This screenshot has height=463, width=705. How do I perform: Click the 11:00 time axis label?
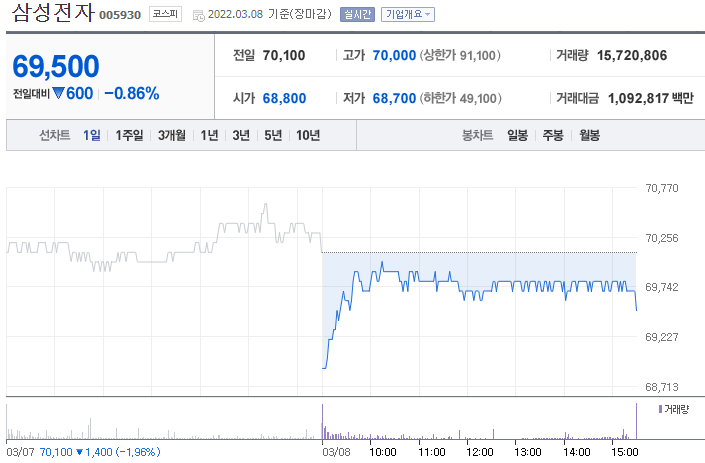click(x=432, y=452)
